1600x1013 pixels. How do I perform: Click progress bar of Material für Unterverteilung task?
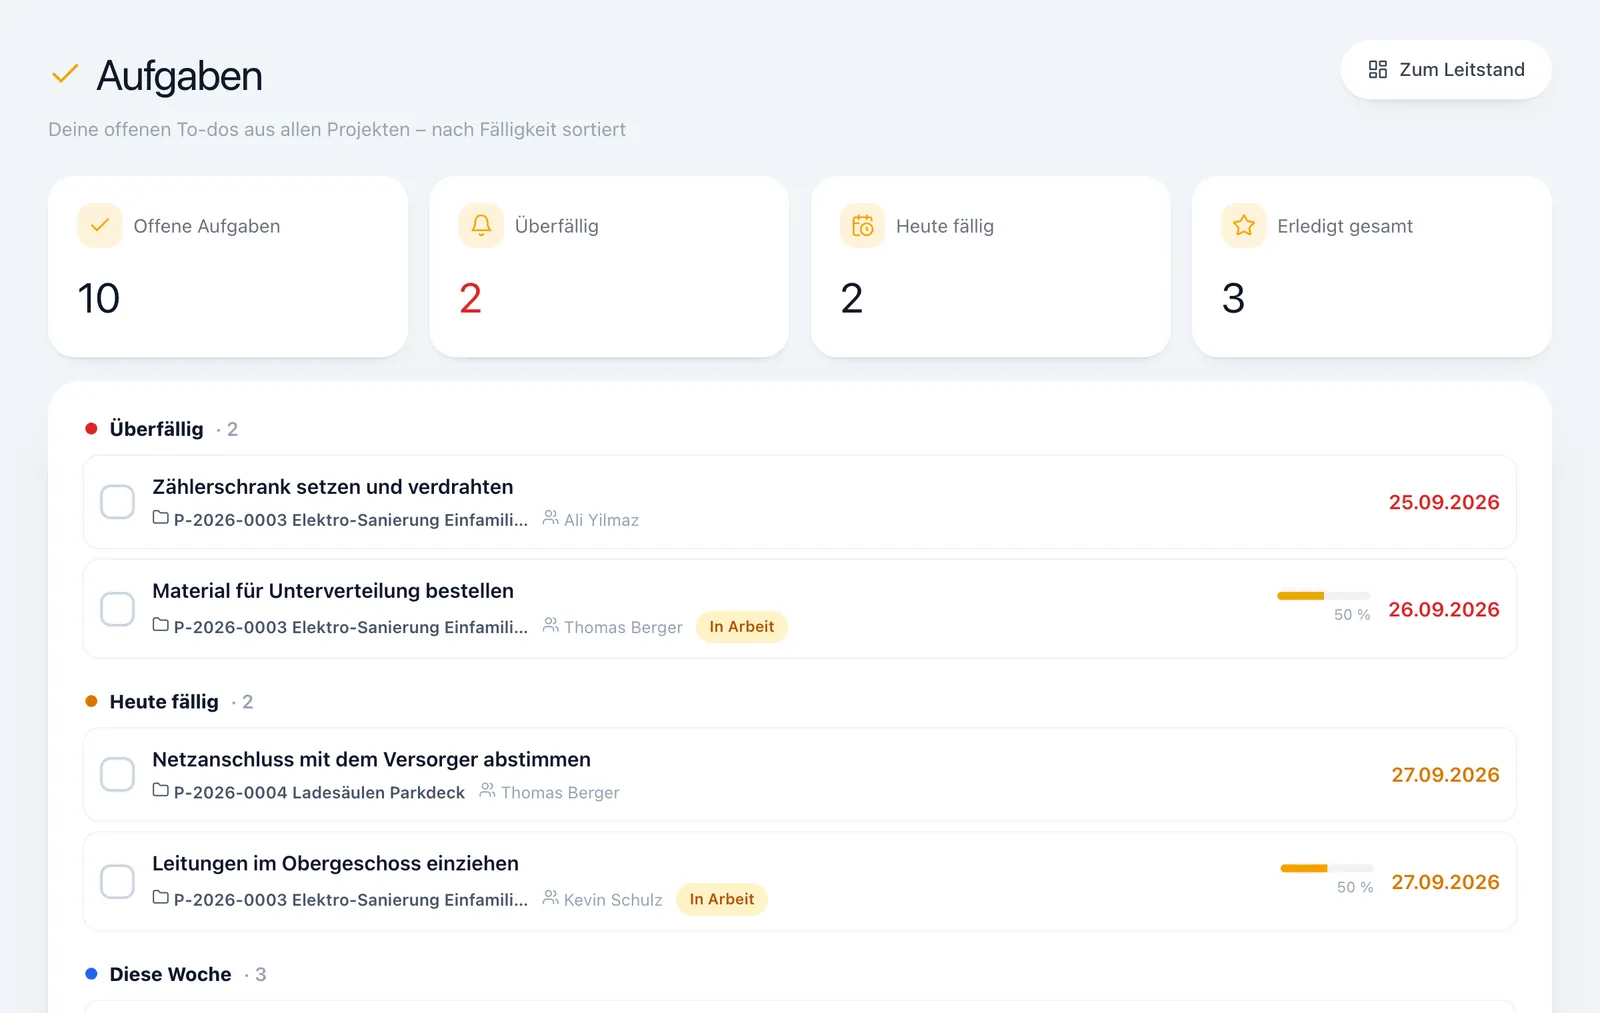pos(1323,596)
